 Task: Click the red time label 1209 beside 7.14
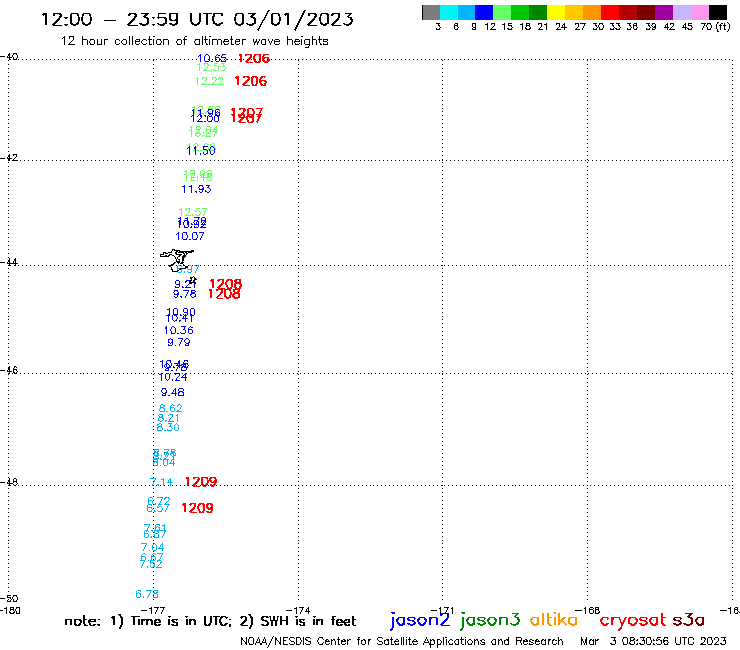click(x=201, y=482)
